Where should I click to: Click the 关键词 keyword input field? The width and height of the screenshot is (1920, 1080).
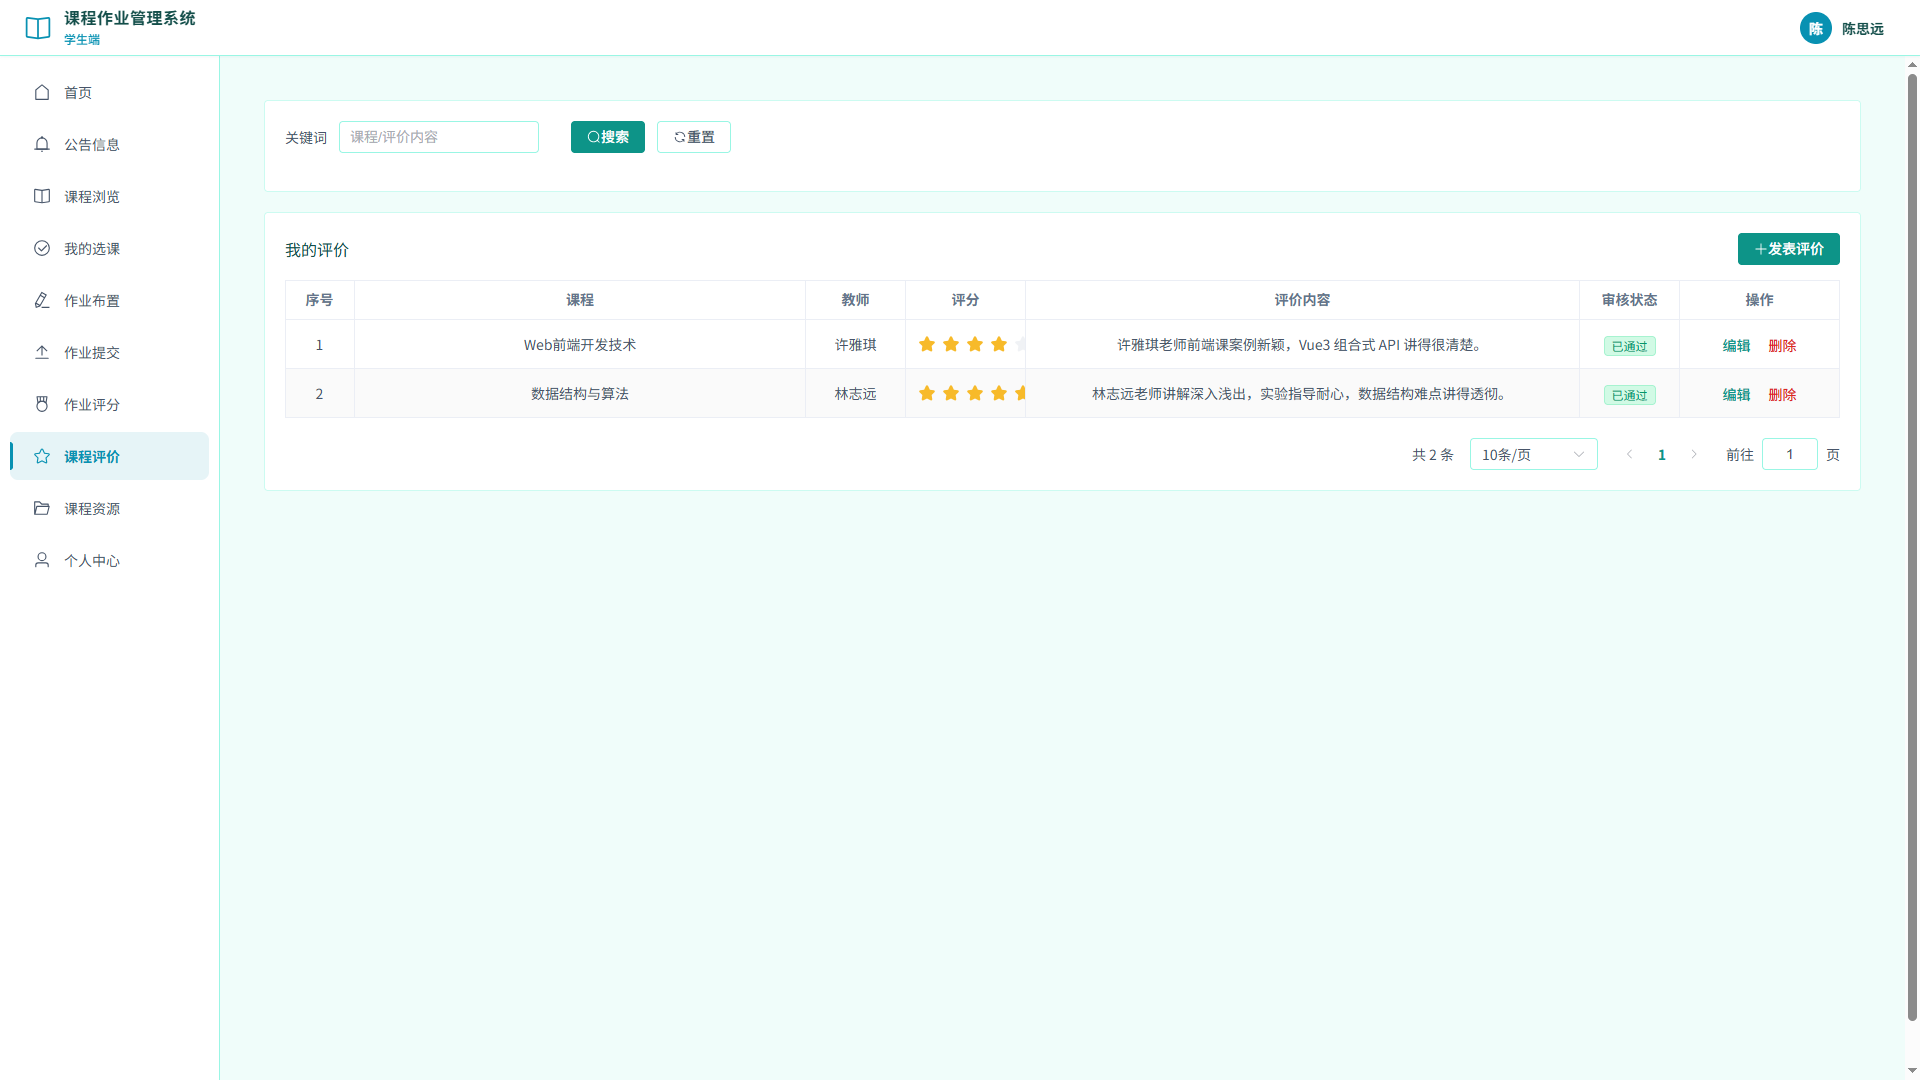pos(439,137)
